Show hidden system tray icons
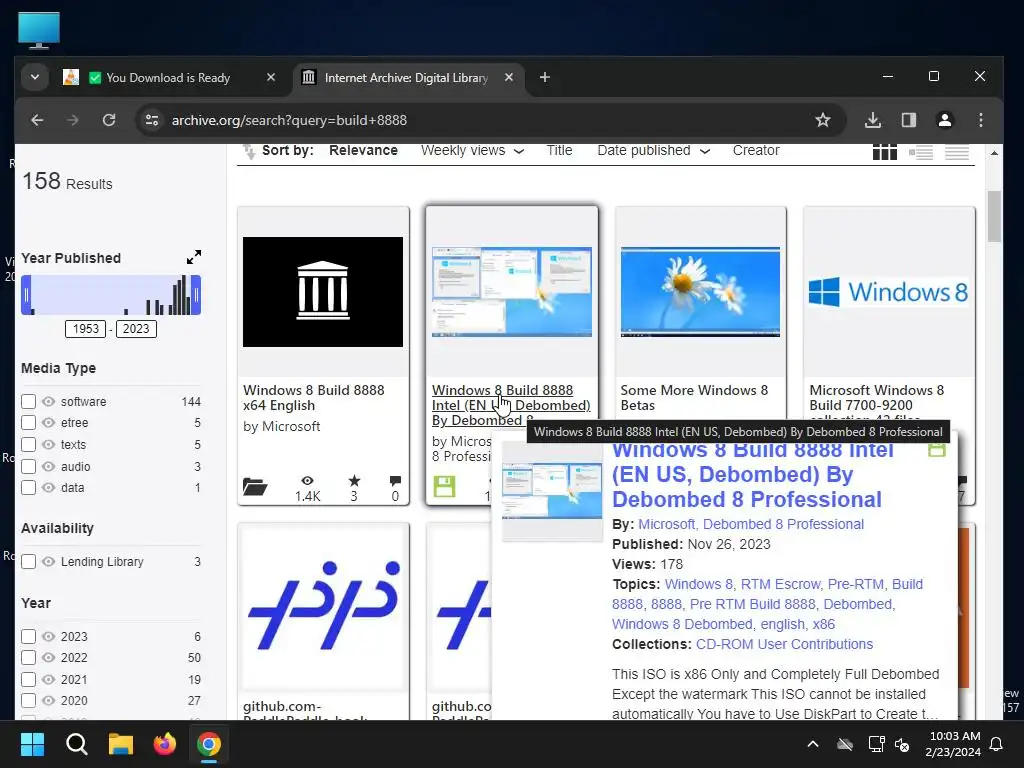Image resolution: width=1024 pixels, height=768 pixels. (x=813, y=744)
